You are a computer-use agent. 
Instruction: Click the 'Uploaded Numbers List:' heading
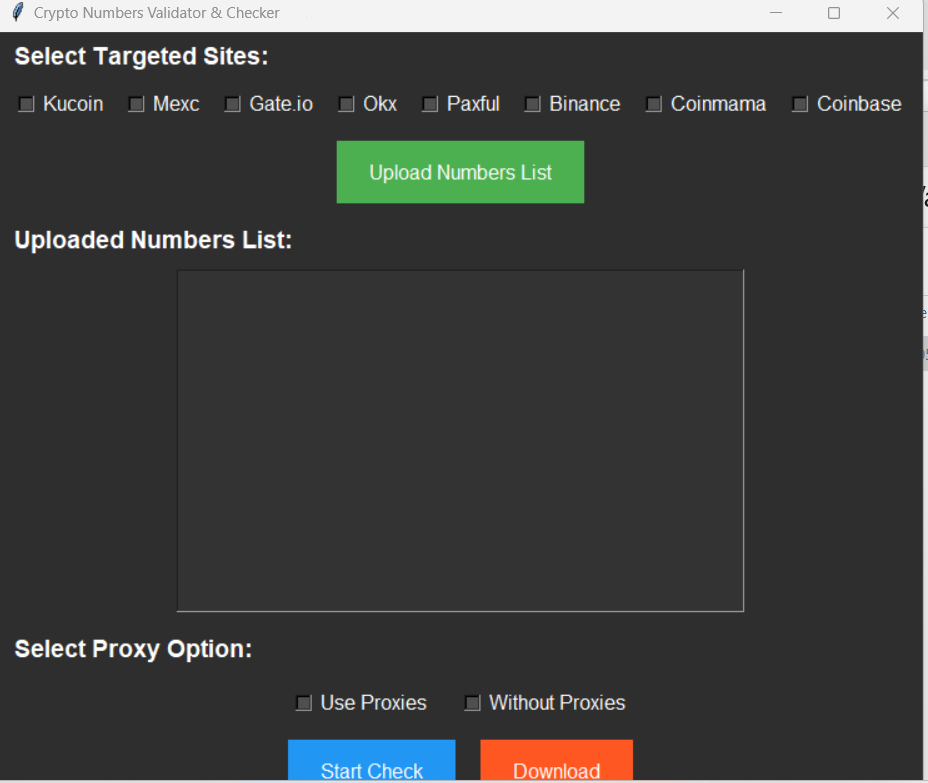[x=153, y=240]
